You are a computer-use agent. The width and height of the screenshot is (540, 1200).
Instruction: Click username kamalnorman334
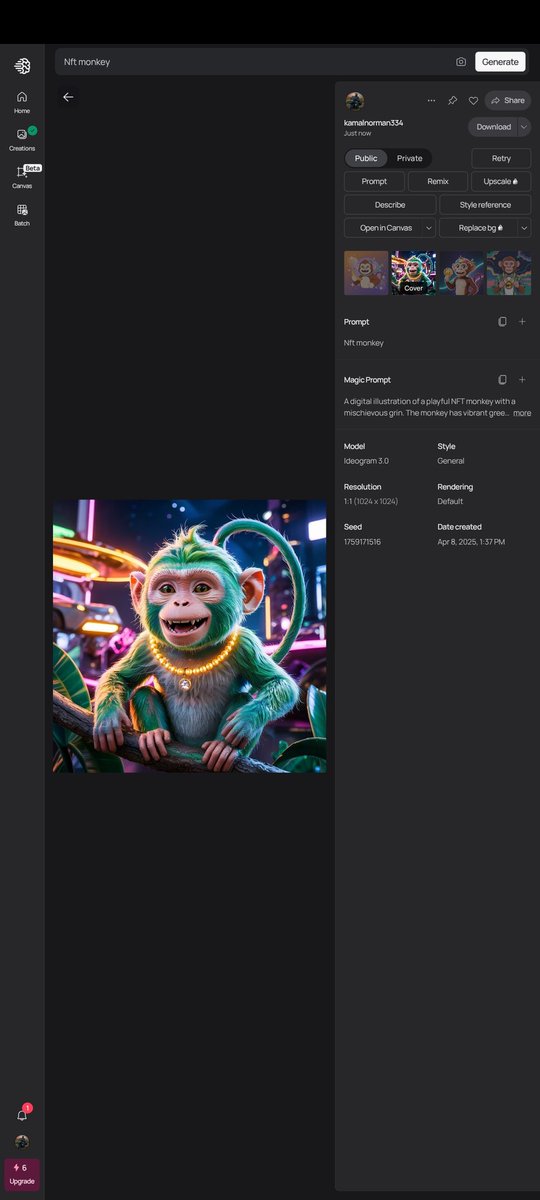(373, 123)
